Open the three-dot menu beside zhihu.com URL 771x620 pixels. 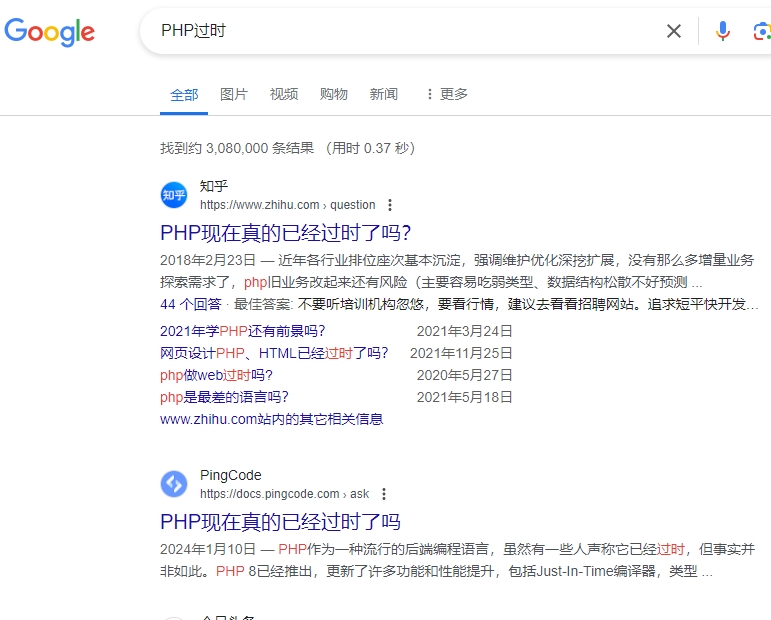tap(390, 205)
